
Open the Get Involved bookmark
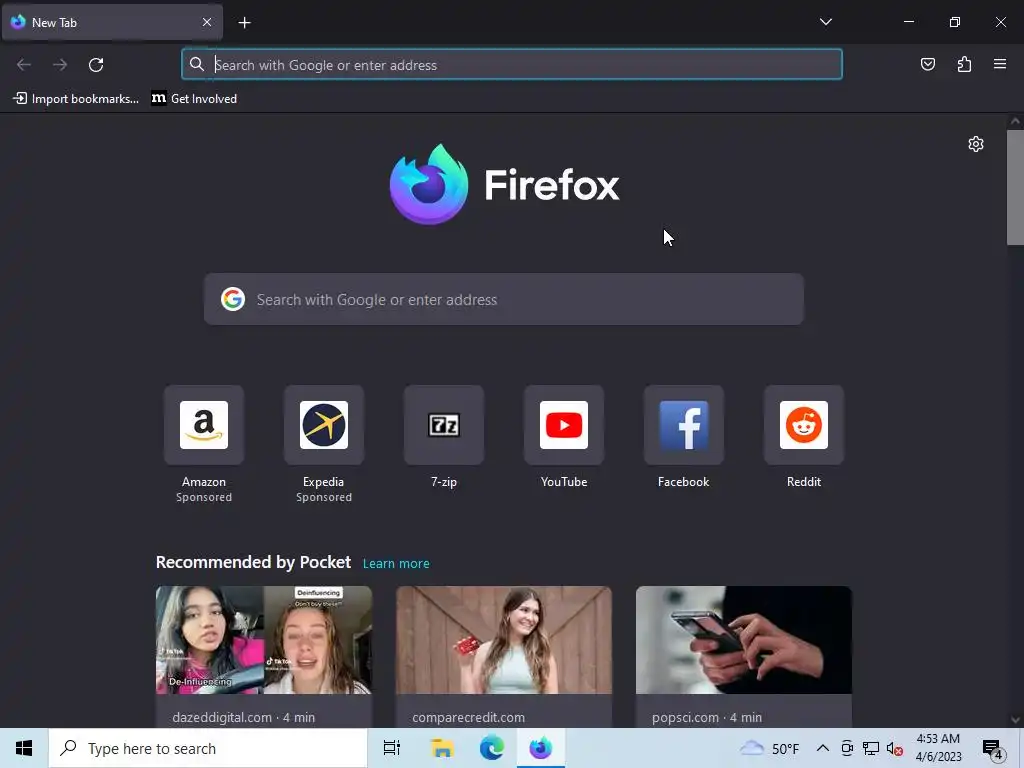click(194, 99)
